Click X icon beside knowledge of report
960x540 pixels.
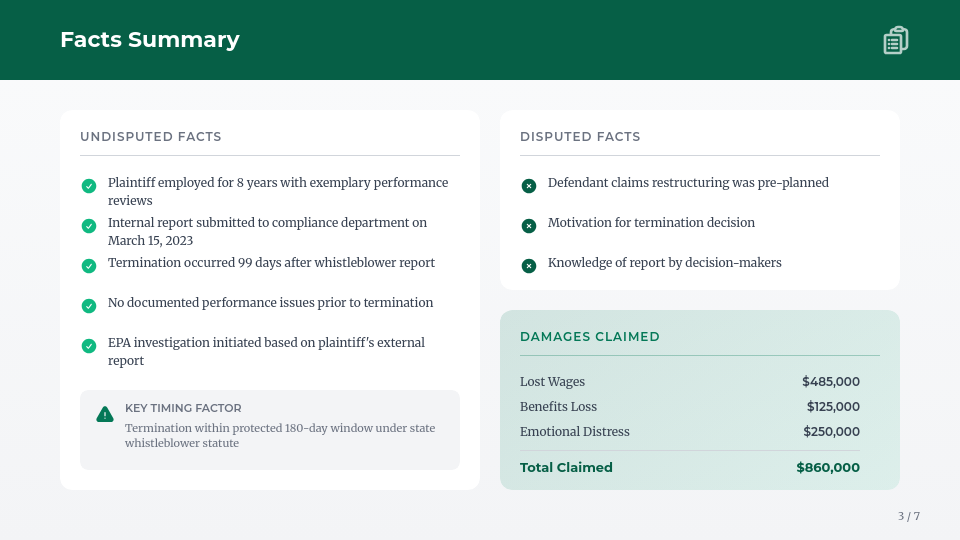(x=529, y=266)
